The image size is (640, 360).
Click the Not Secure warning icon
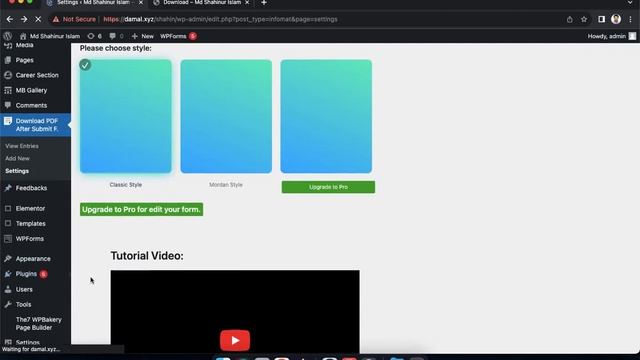point(56,19)
